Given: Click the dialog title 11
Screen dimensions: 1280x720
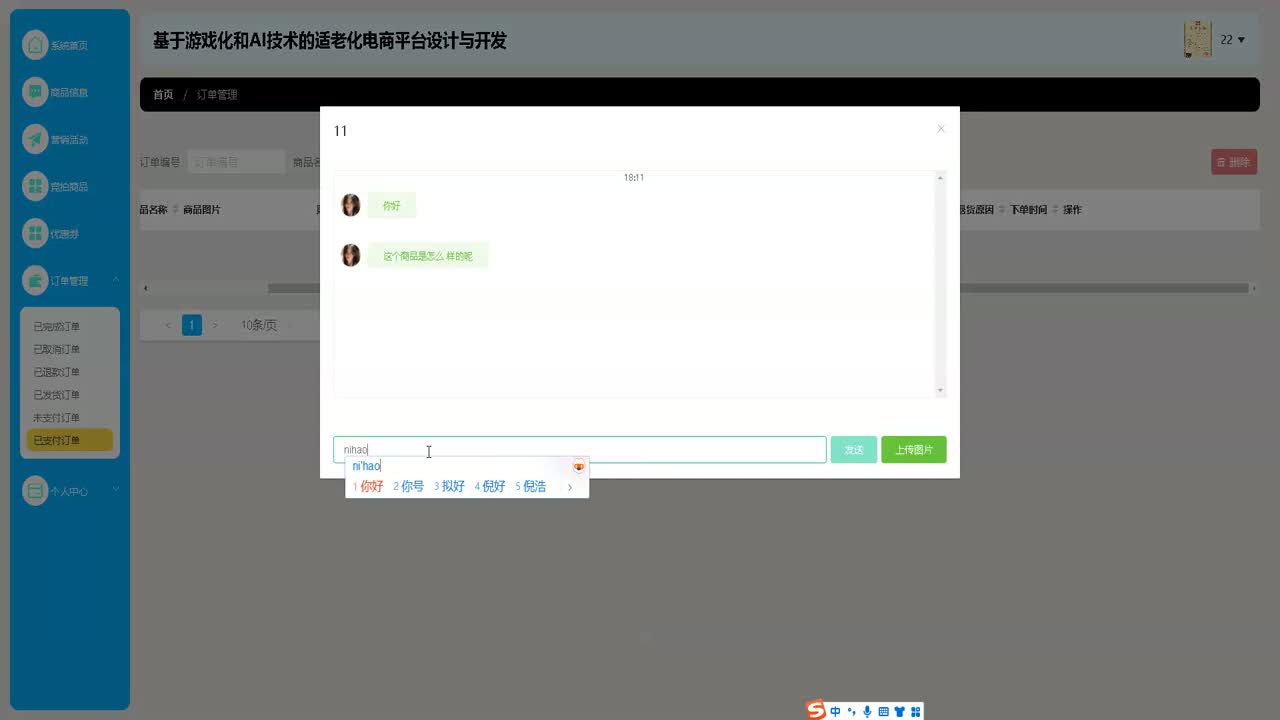Looking at the screenshot, I should (340, 131).
